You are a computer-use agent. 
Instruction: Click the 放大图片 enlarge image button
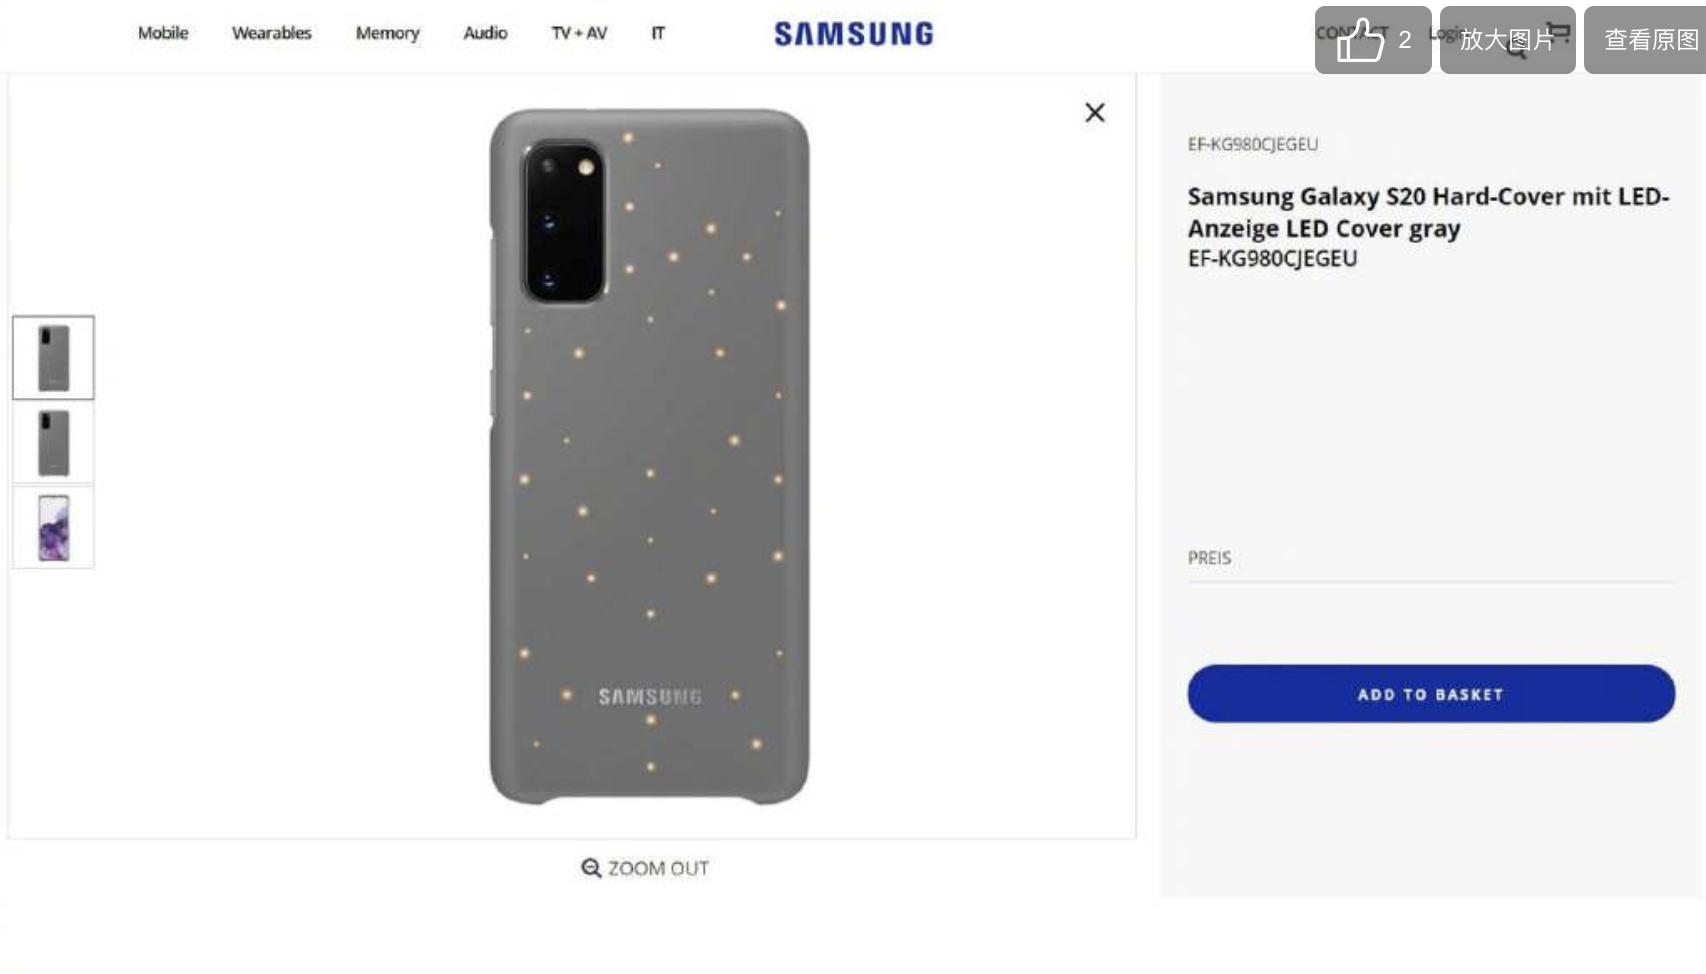(1507, 40)
